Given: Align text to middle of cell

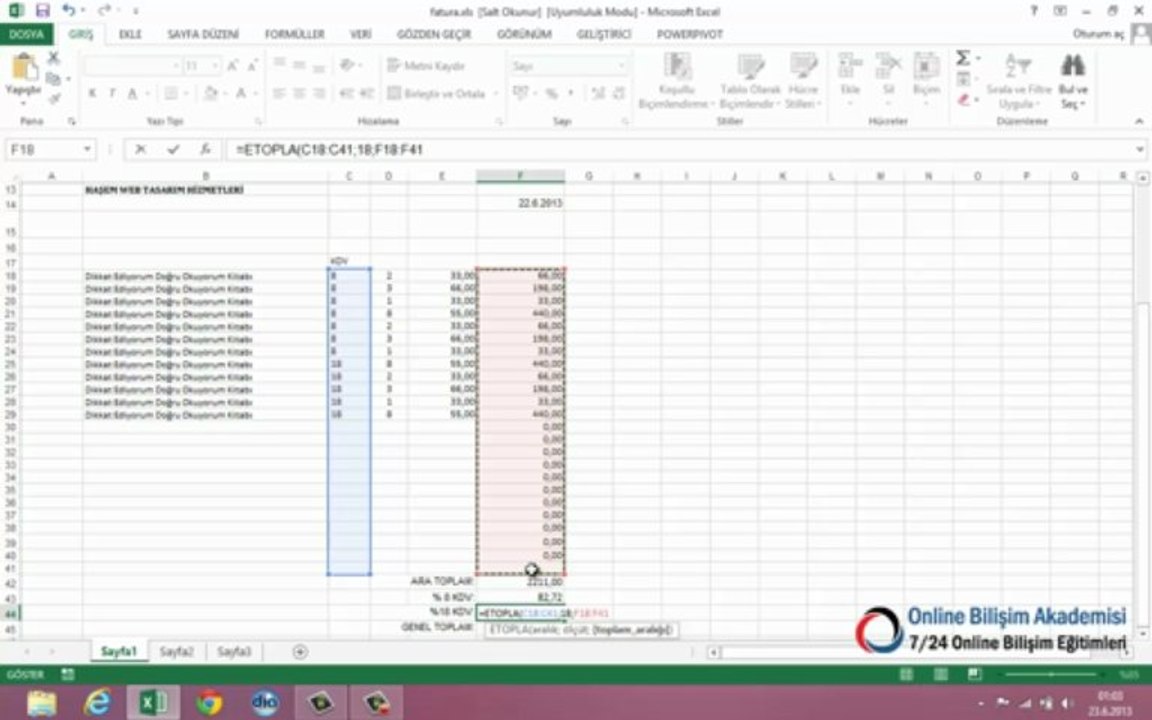Looking at the screenshot, I should (x=299, y=65).
